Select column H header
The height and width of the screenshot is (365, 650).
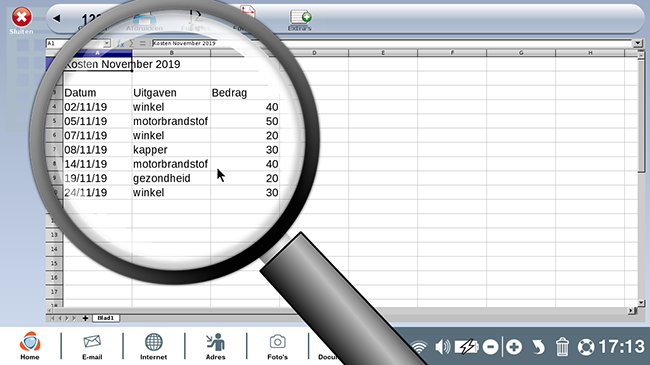coord(590,53)
